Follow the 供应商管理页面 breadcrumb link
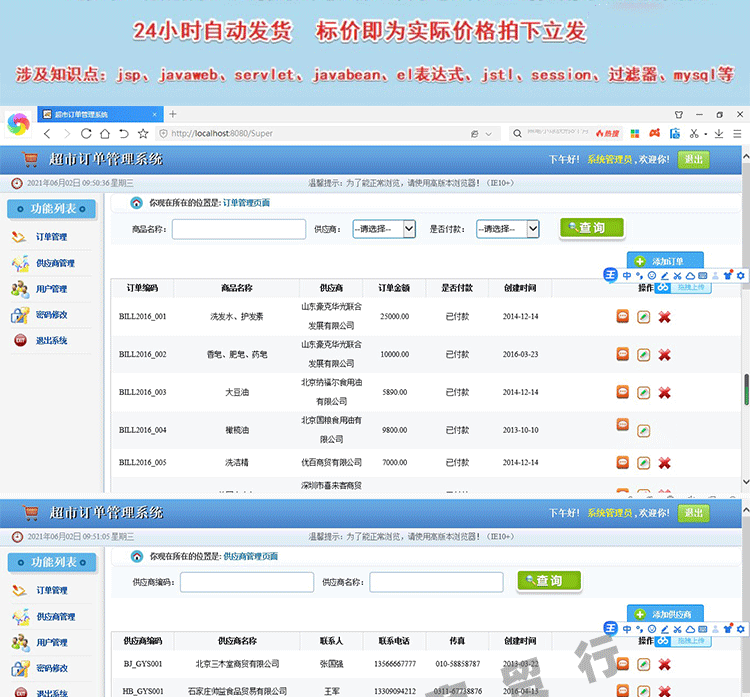 [251, 556]
